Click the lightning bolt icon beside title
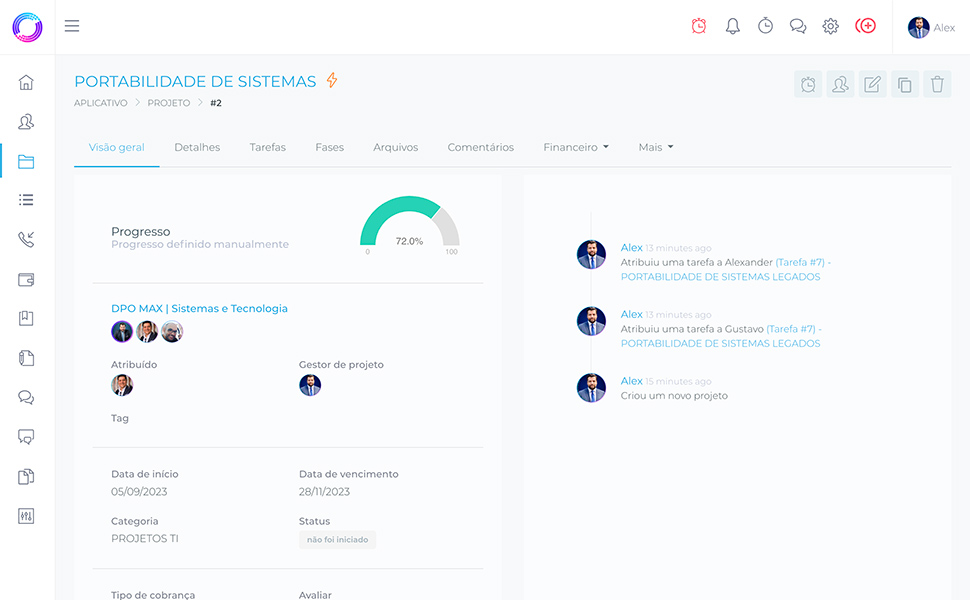This screenshot has height=600, width=970. pos(332,80)
